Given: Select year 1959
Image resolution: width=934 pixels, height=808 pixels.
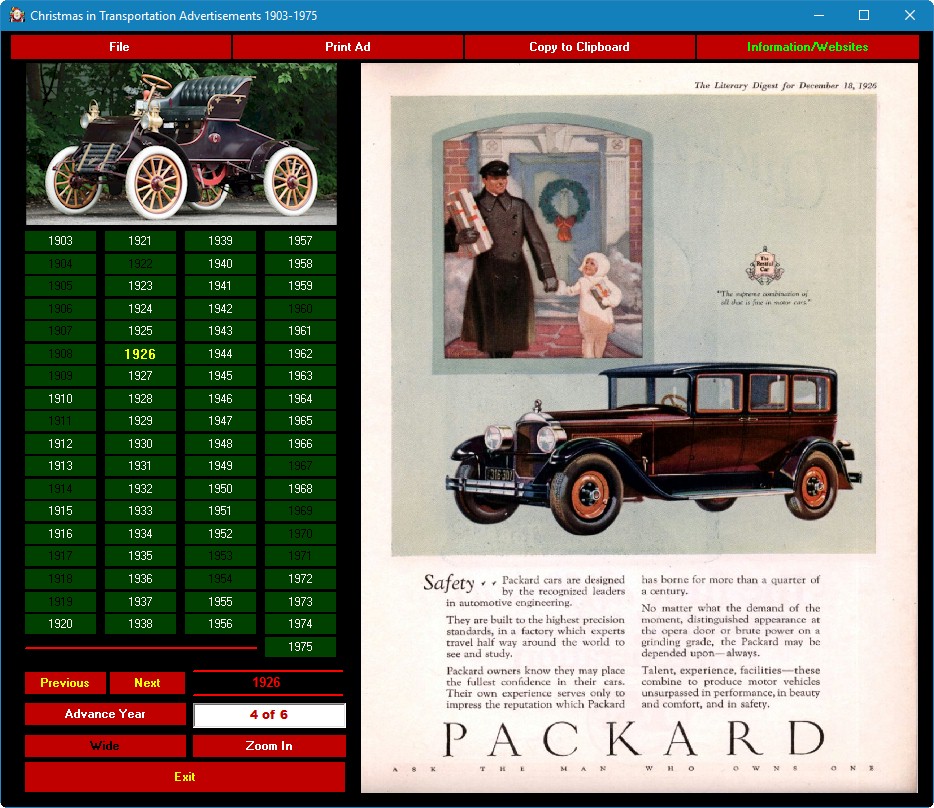Looking at the screenshot, I should (x=300, y=286).
